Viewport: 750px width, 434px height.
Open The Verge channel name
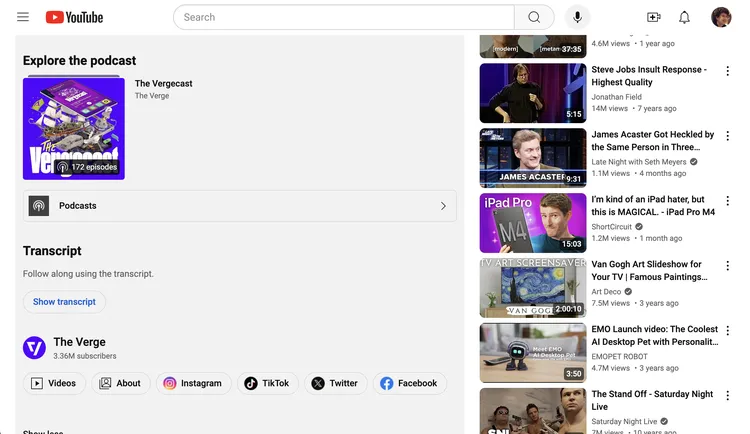coord(79,342)
